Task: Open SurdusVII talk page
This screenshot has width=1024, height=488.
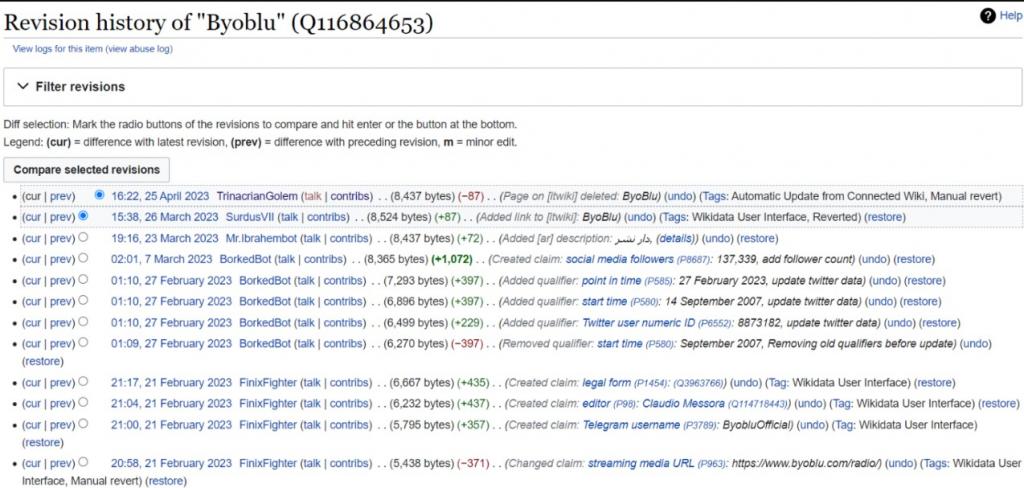Action: pyautogui.click(x=288, y=217)
